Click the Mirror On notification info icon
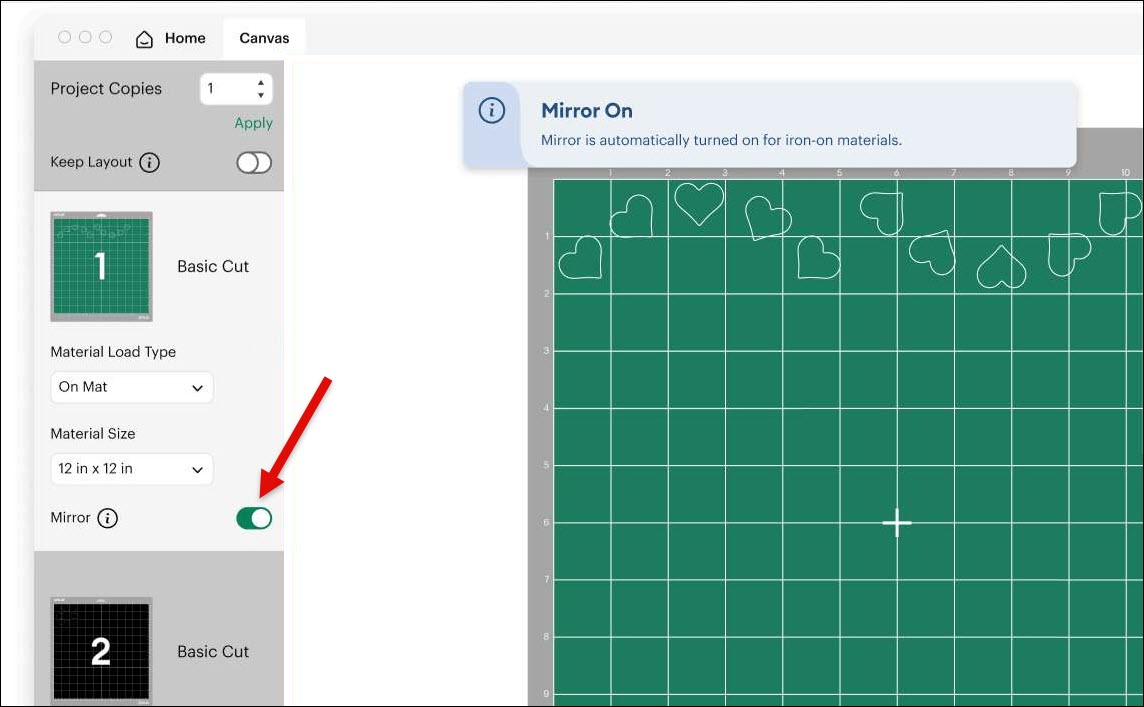 pyautogui.click(x=492, y=111)
